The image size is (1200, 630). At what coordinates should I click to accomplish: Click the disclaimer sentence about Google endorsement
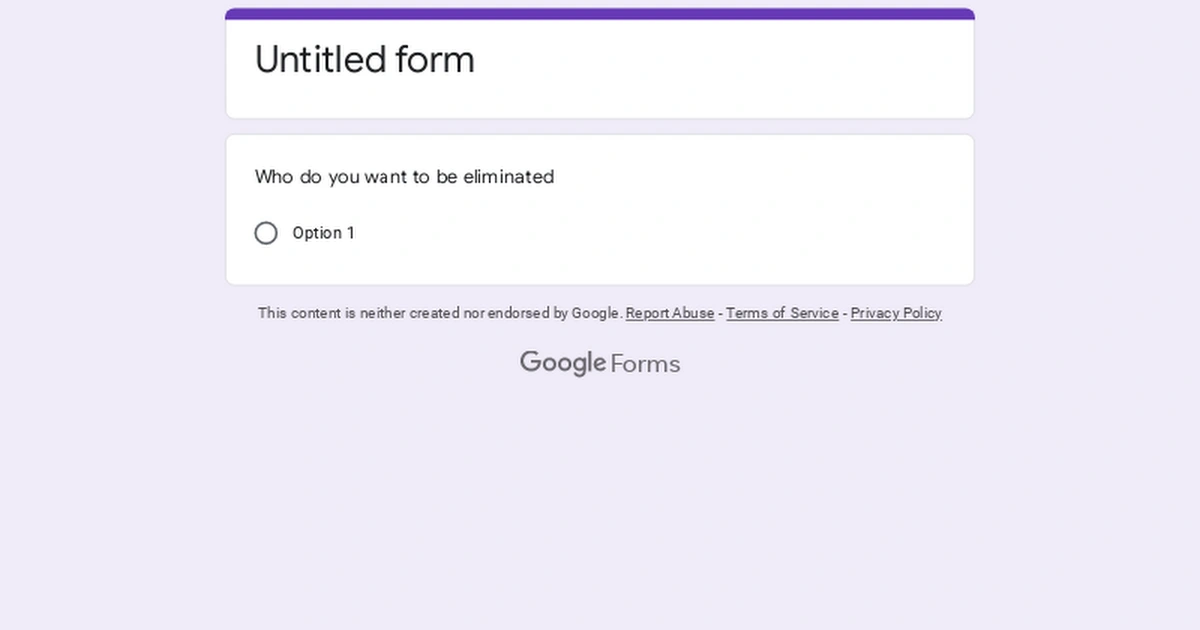[440, 313]
